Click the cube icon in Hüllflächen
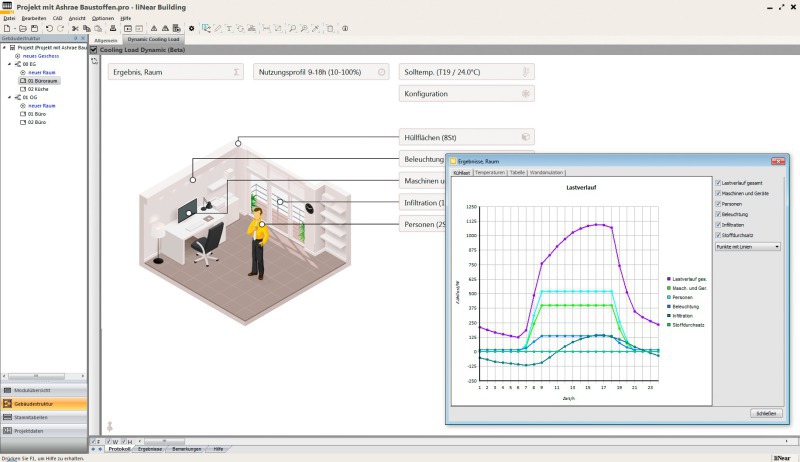The width and height of the screenshot is (800, 462). 526,137
